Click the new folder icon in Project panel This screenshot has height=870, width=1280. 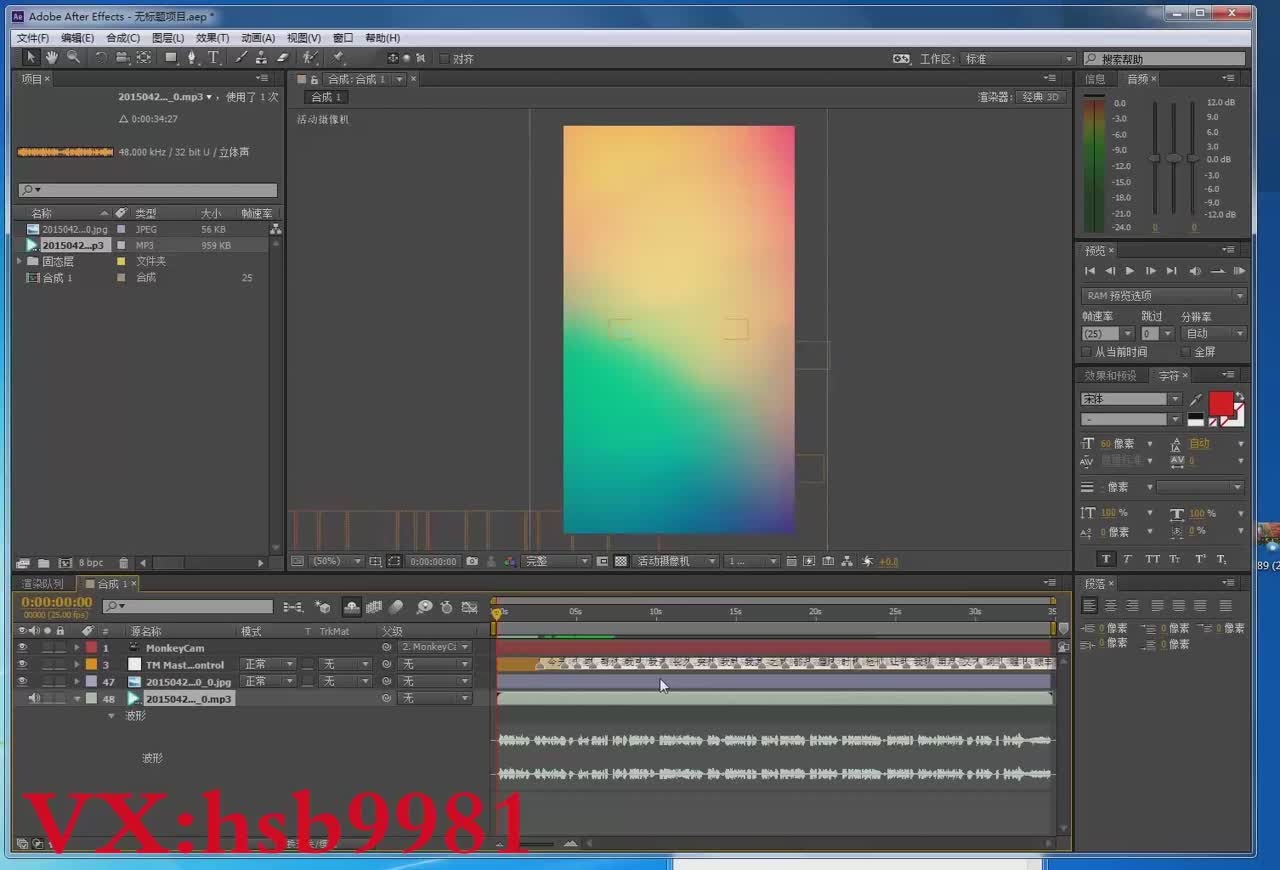click(x=44, y=563)
